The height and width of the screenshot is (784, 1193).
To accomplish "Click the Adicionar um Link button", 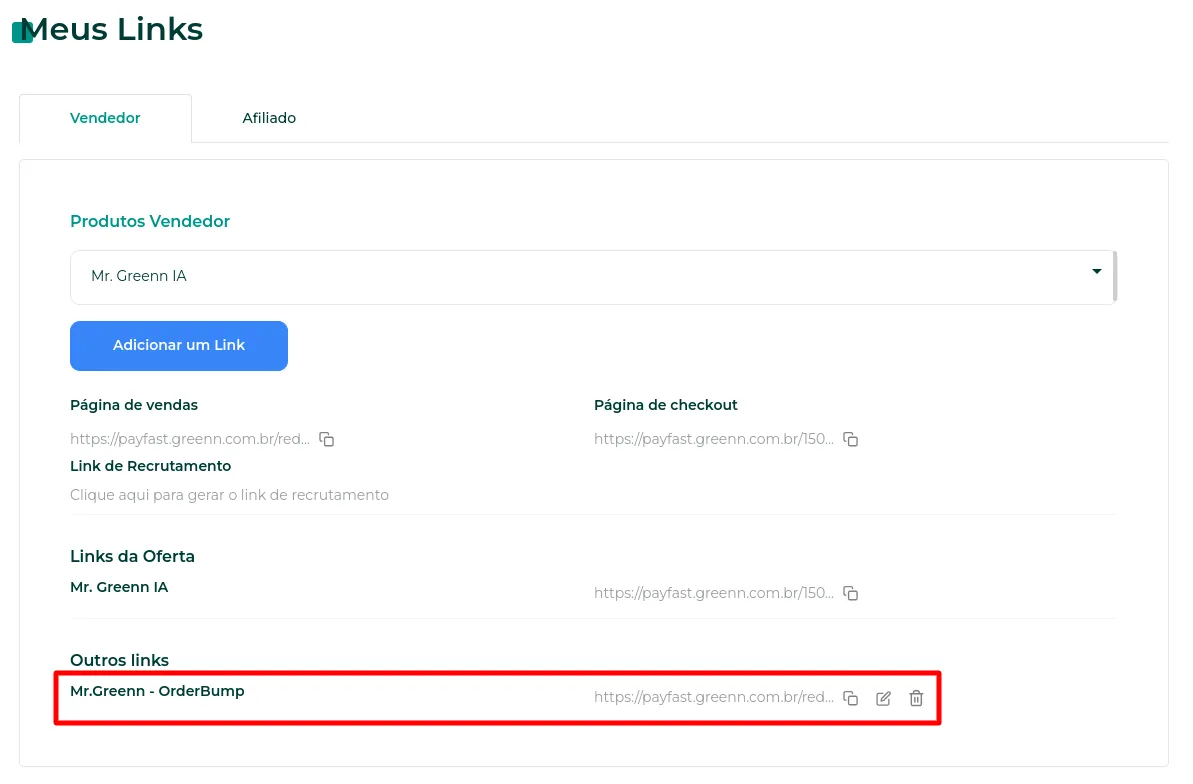I will [x=179, y=346].
